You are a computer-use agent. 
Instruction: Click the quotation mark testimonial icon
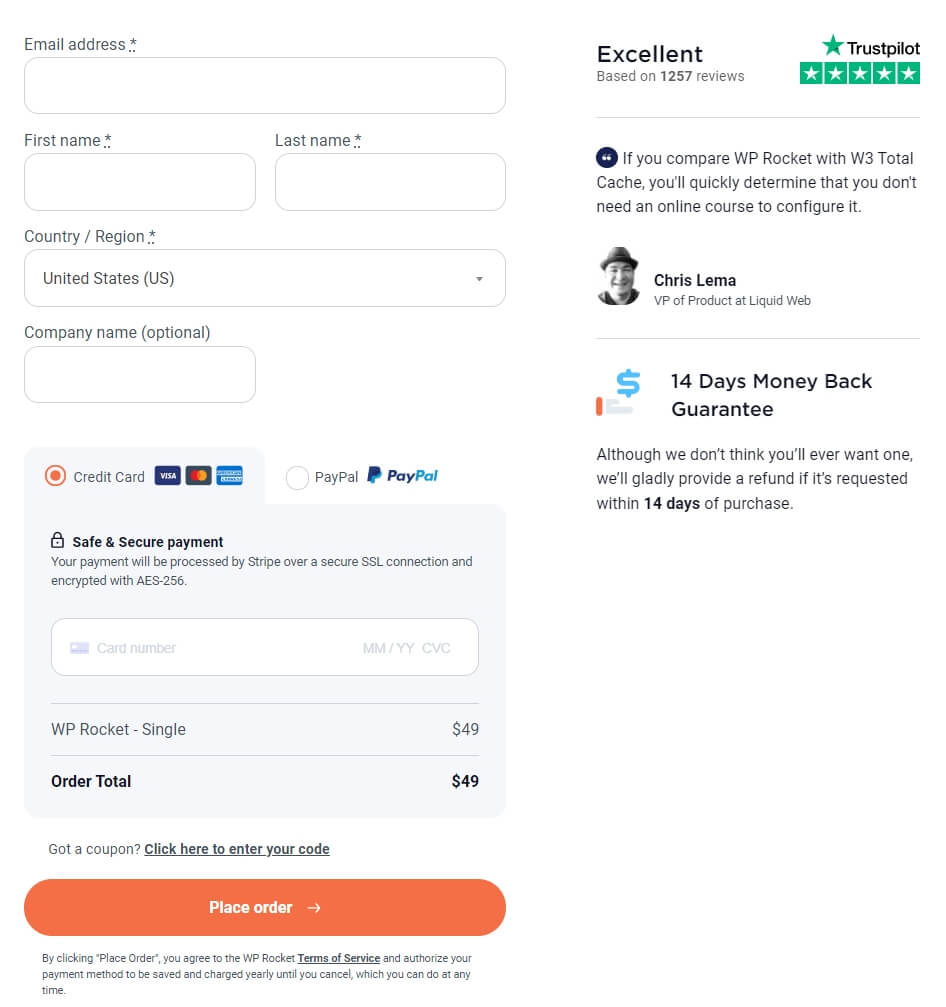click(606, 157)
